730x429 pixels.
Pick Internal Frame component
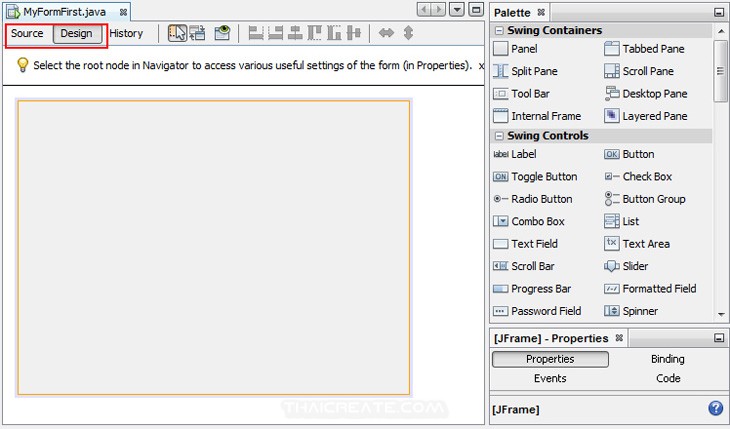pyautogui.click(x=537, y=116)
